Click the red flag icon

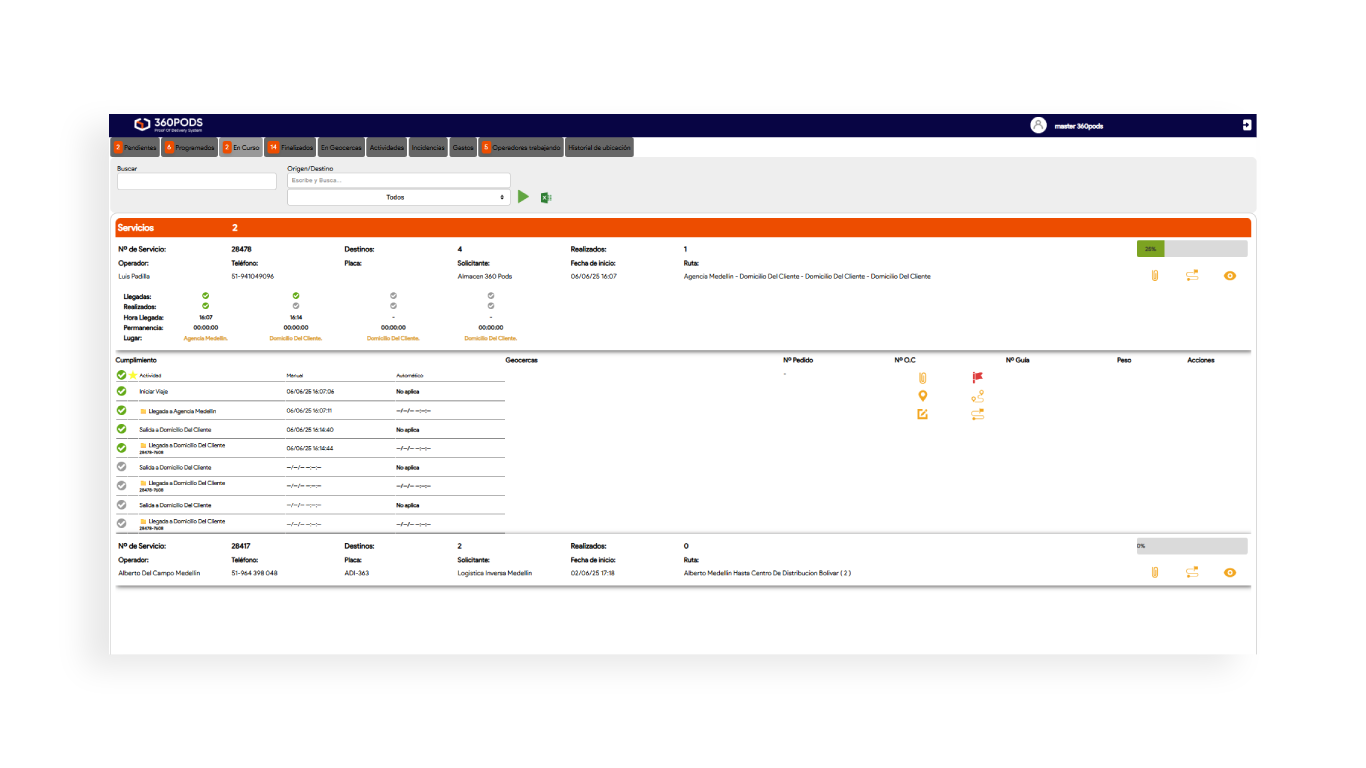[x=977, y=378]
